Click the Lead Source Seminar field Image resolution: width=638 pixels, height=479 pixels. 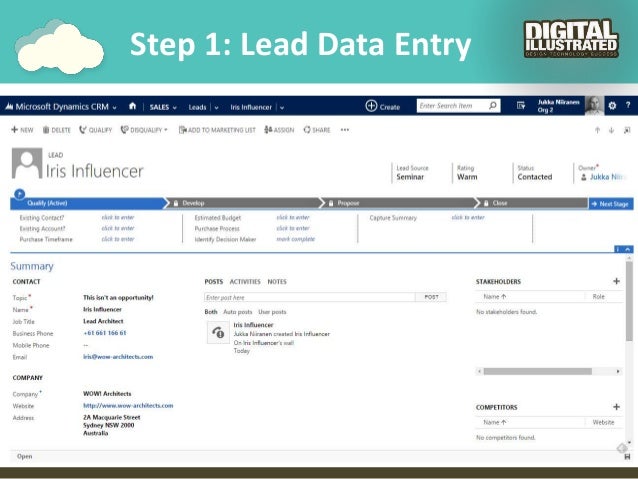(x=413, y=173)
